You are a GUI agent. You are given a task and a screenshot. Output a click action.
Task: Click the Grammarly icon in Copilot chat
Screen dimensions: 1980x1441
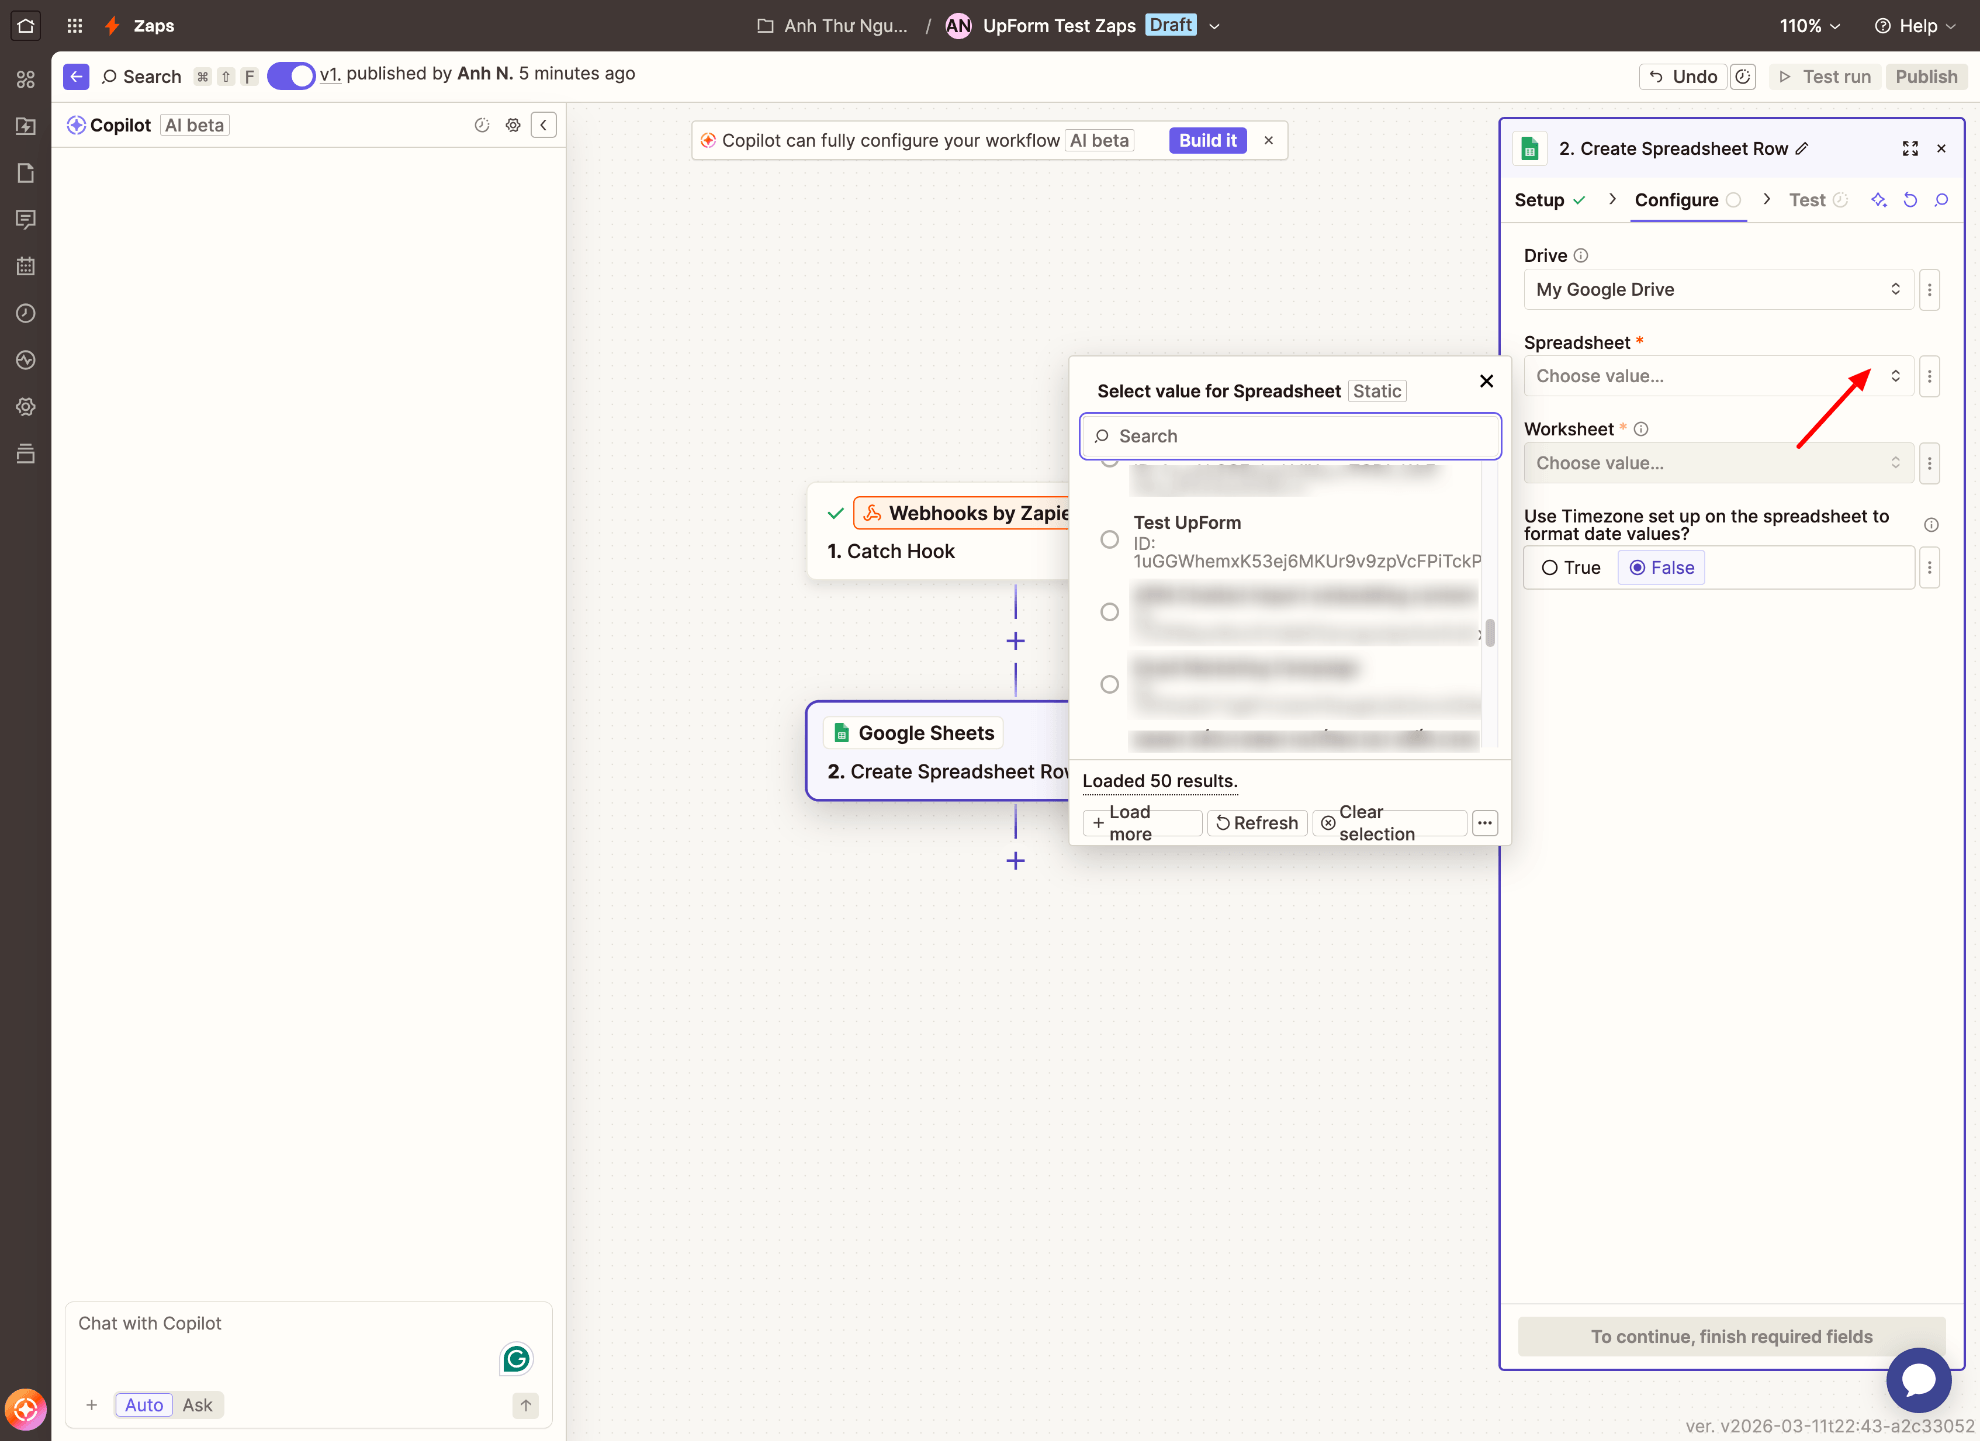pos(516,1358)
